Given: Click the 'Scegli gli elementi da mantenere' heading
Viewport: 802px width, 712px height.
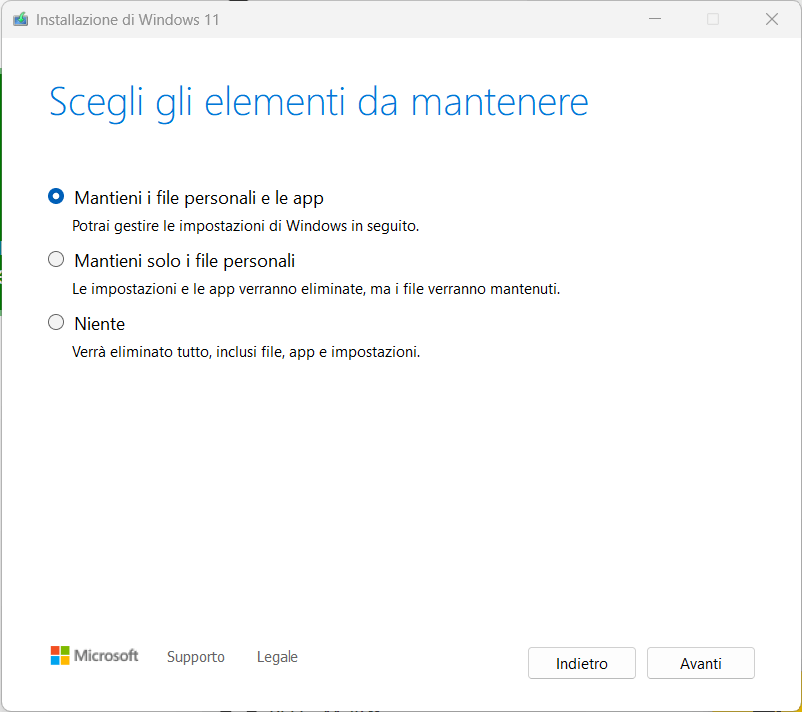Looking at the screenshot, I should pos(319,103).
